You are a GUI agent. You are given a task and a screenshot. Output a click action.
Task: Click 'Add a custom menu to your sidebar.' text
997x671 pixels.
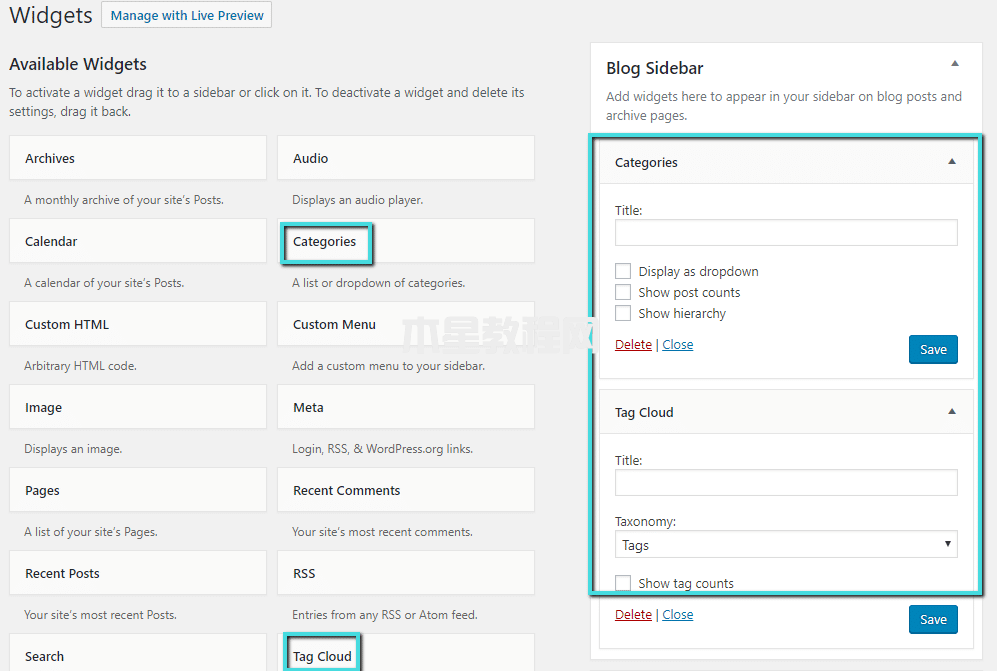pyautogui.click(x=388, y=366)
